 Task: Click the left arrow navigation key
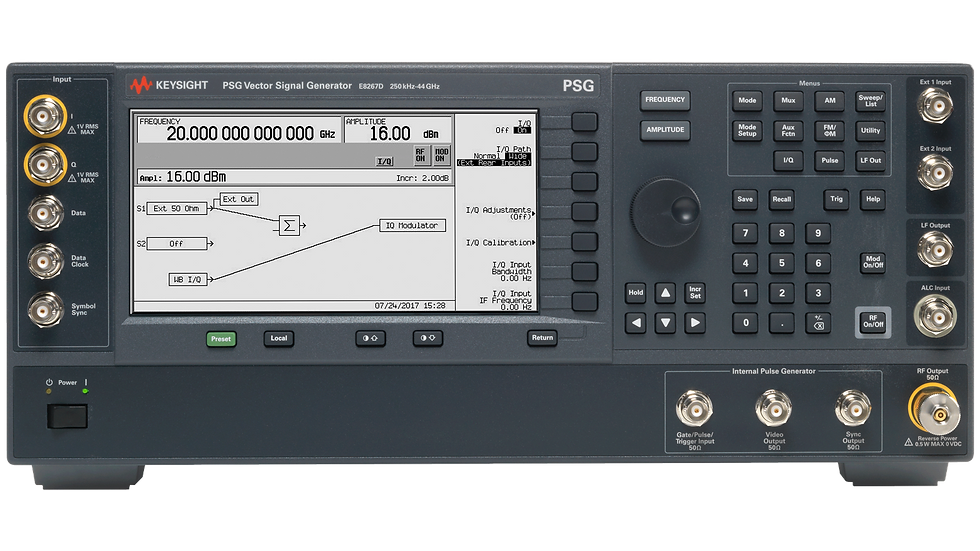coord(636,322)
